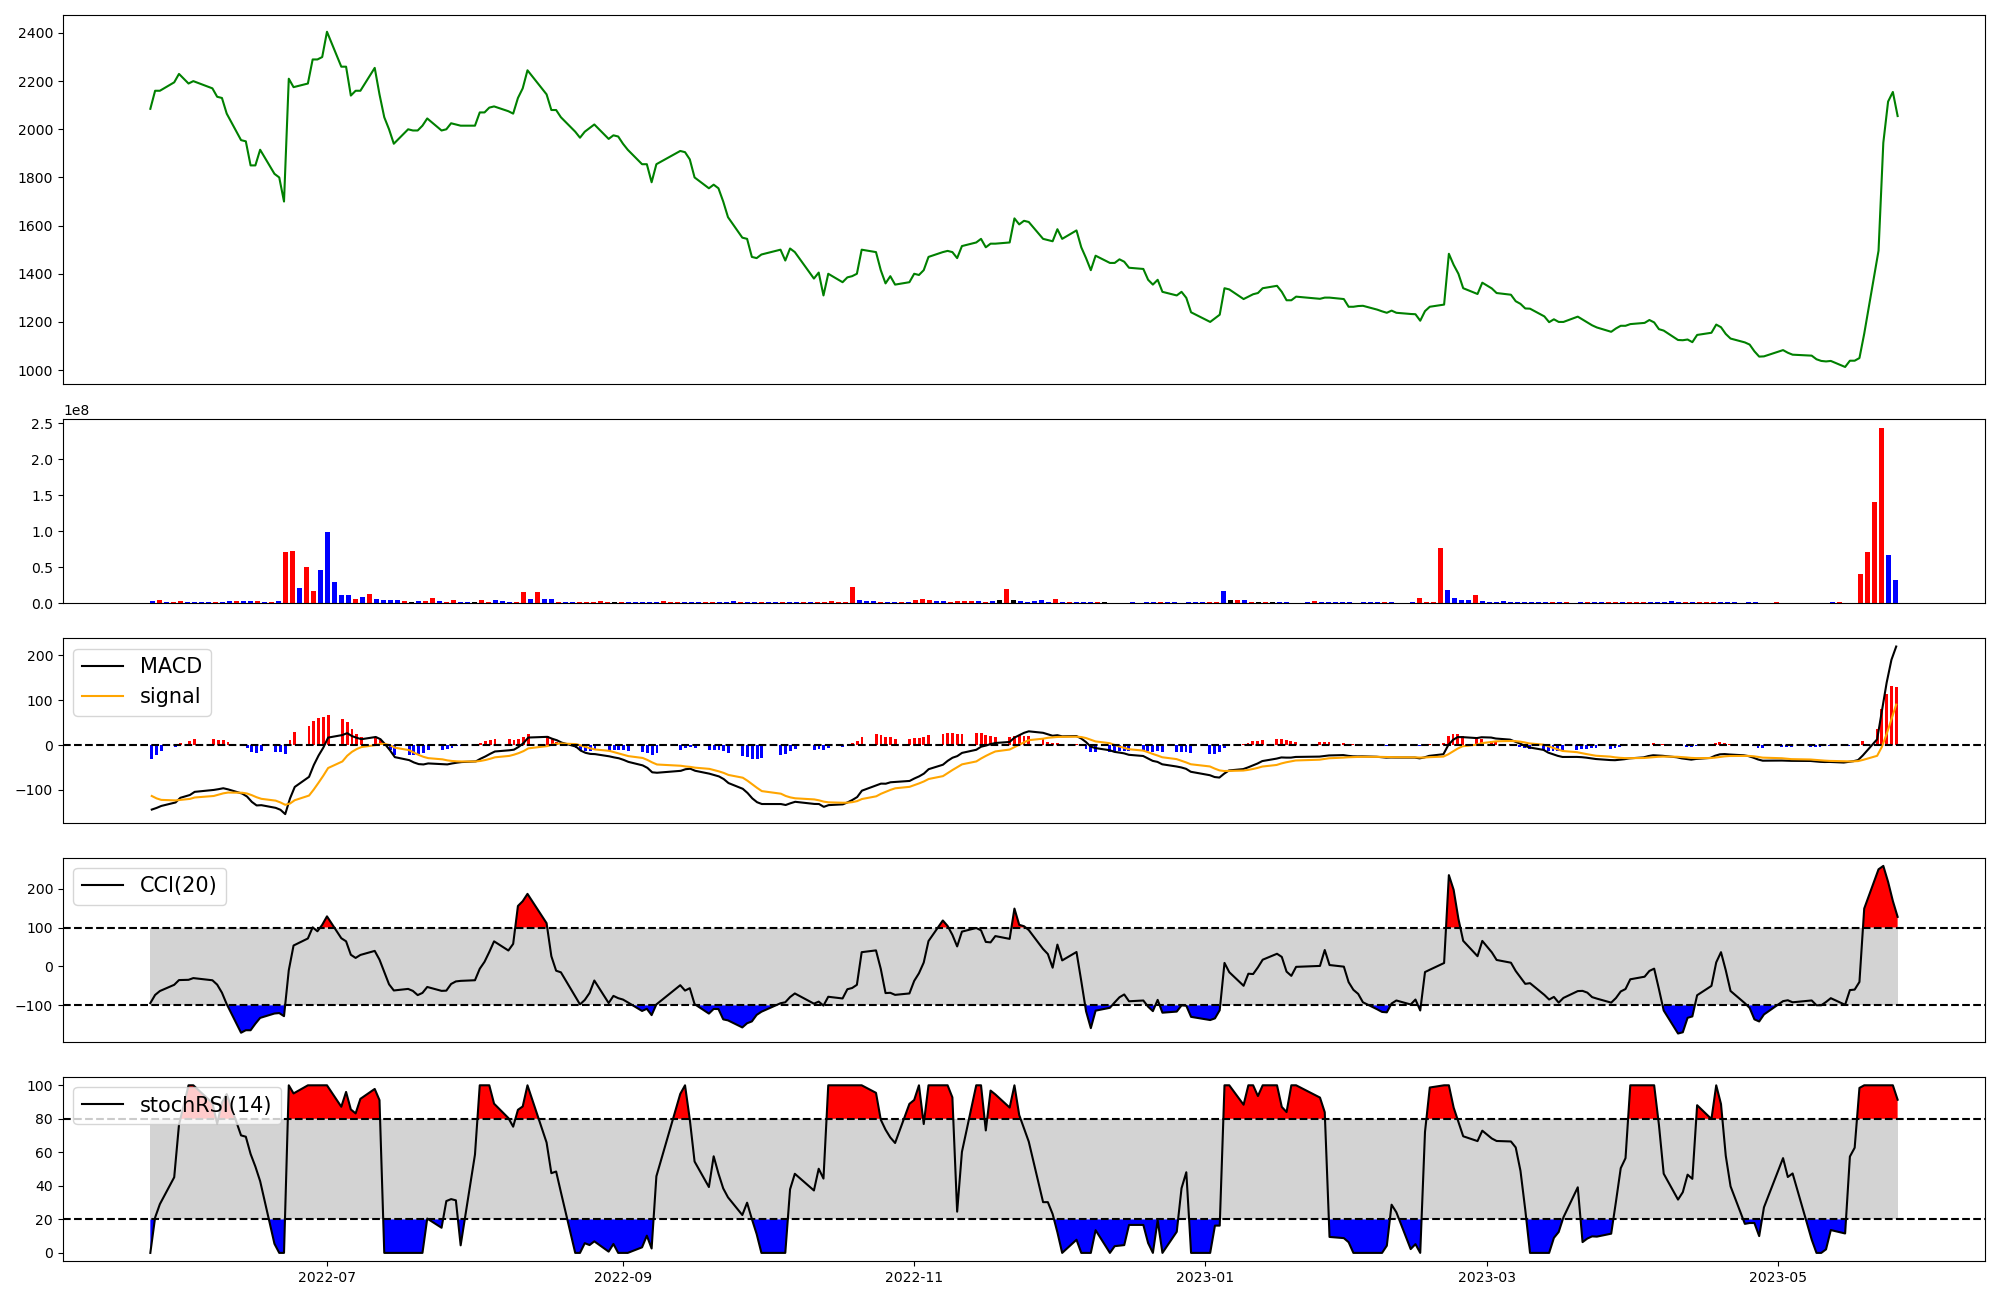Click the orange signal legend line swatch
The width and height of the screenshot is (2000, 1300).
tap(102, 696)
